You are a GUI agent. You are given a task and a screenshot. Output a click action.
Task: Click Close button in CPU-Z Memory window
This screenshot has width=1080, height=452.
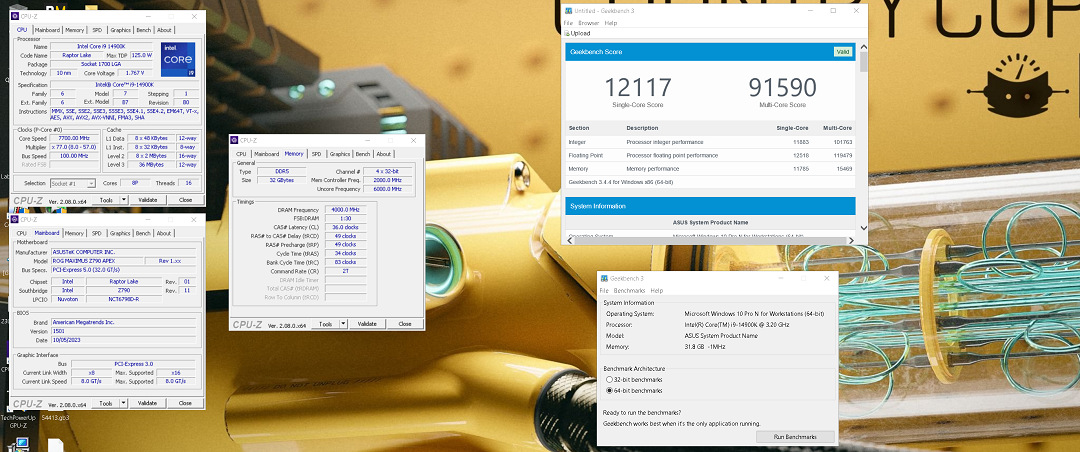404,324
